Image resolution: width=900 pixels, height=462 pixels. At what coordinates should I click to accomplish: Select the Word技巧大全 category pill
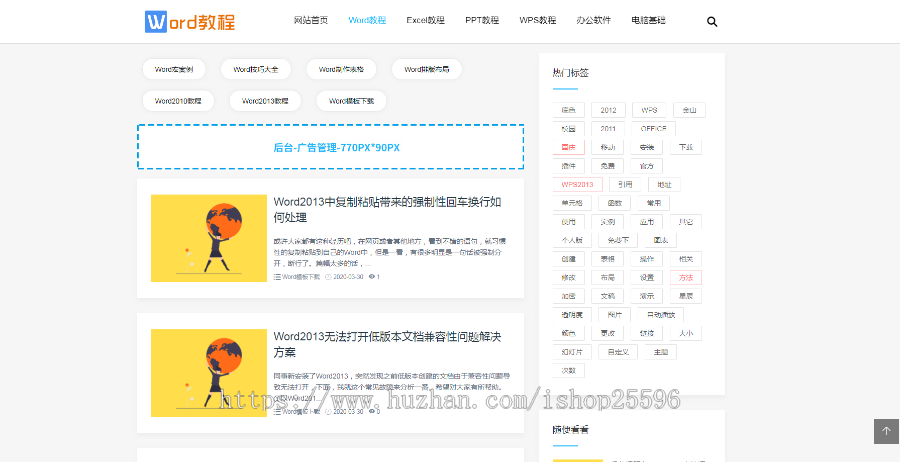255,69
